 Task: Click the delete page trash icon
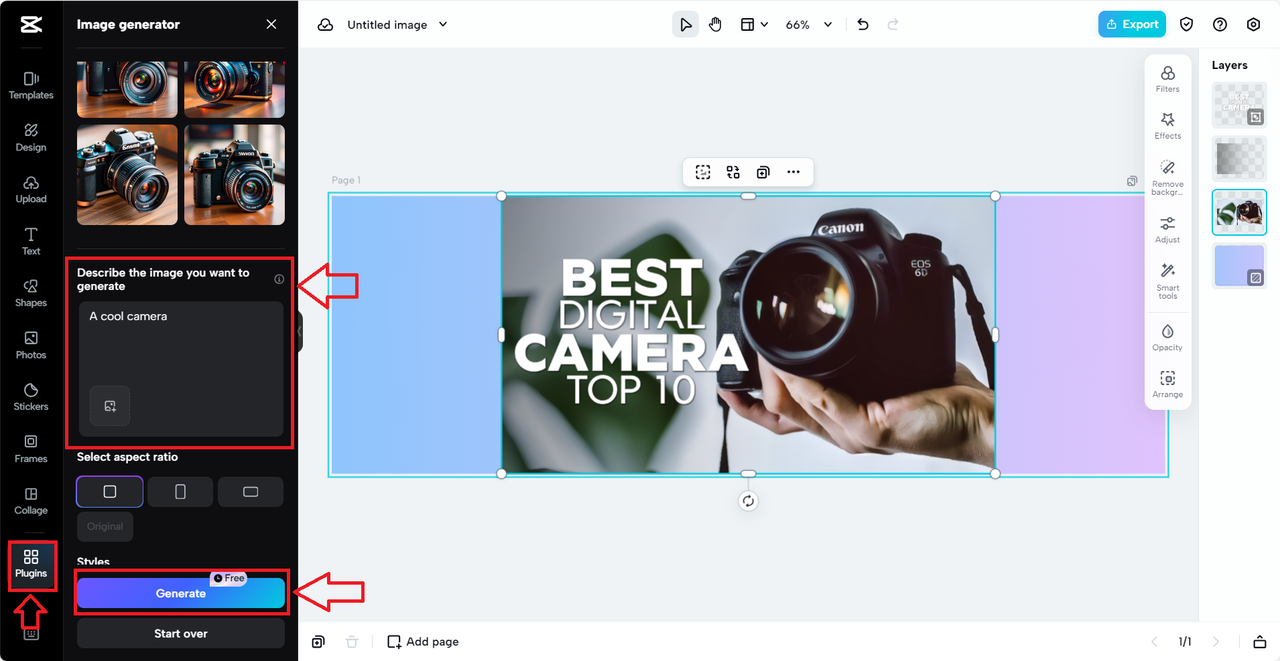(x=351, y=642)
